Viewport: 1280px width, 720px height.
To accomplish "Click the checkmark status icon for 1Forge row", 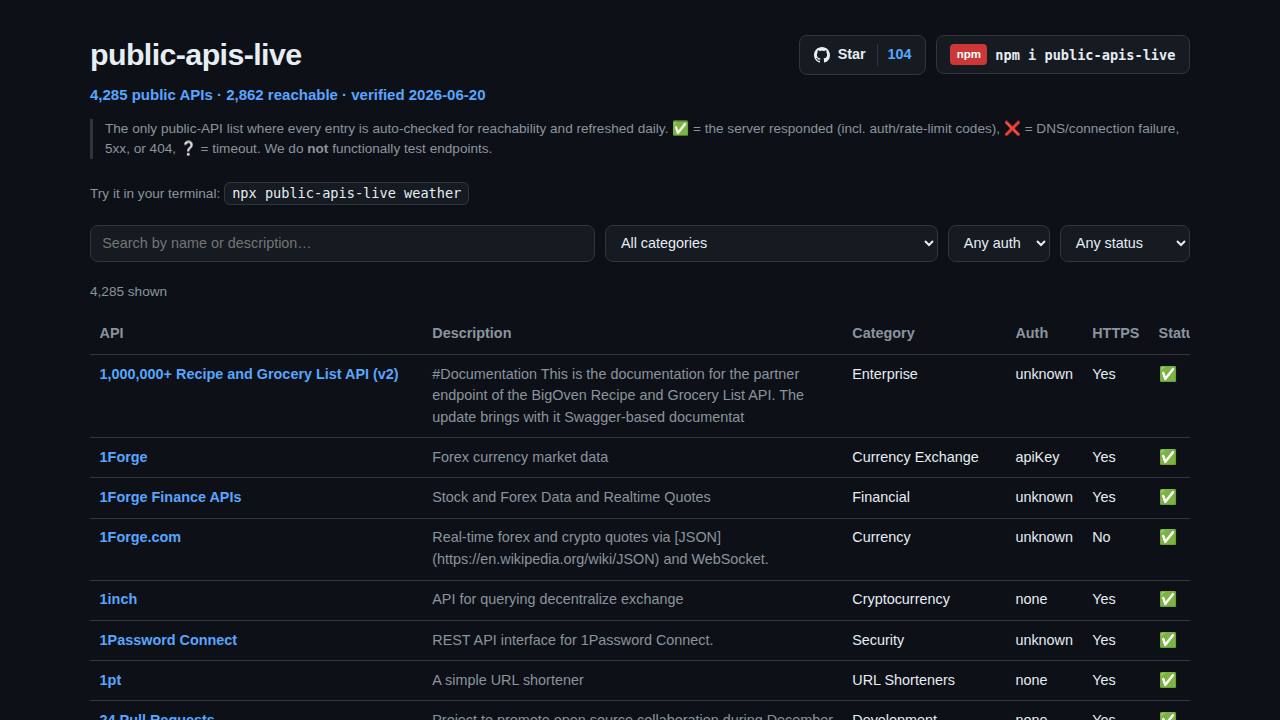I will click(x=1167, y=457).
